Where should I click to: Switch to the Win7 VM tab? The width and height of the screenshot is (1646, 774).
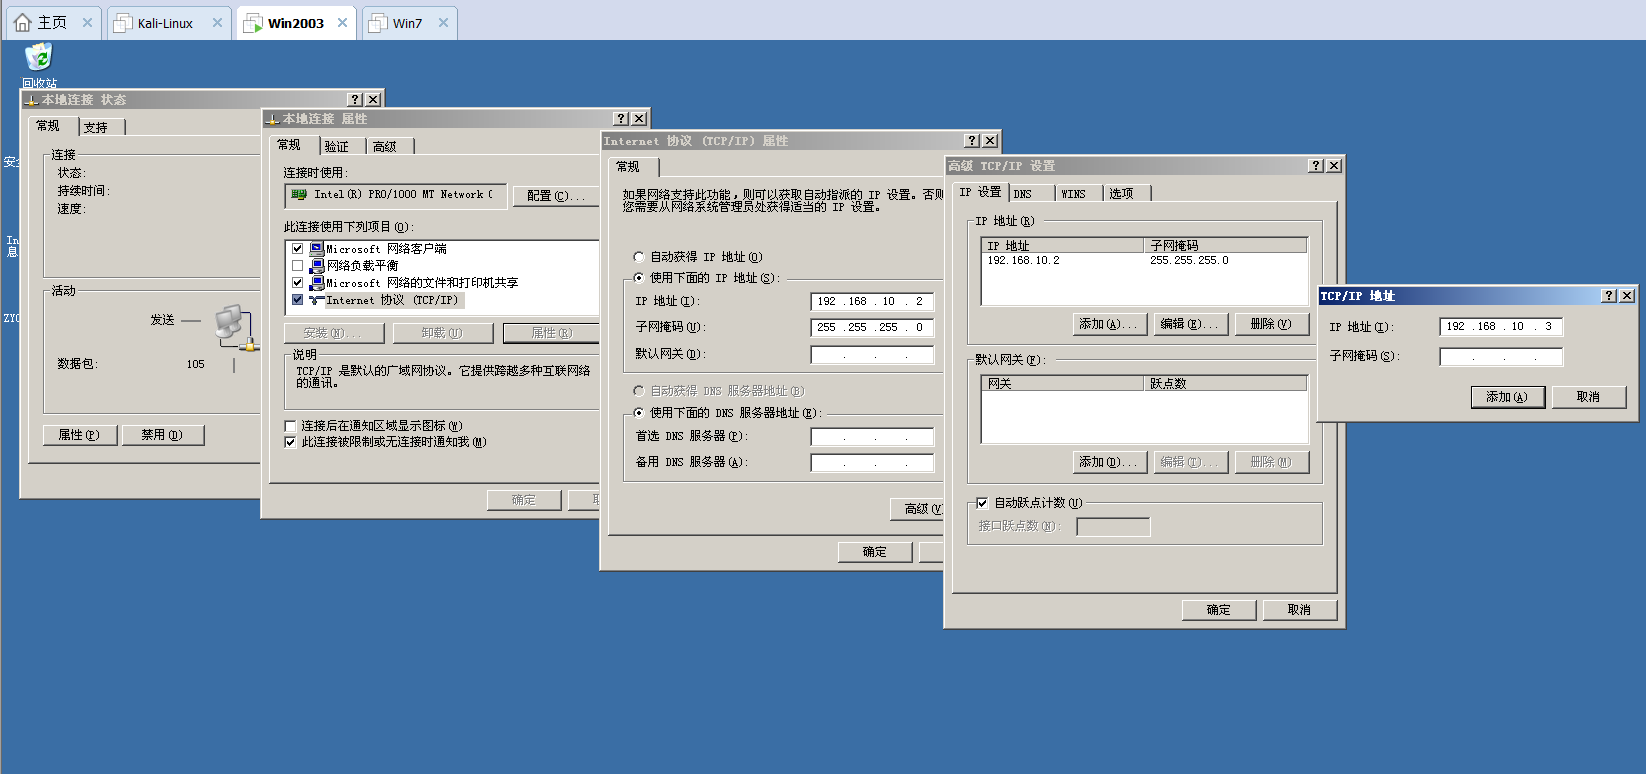tap(407, 23)
